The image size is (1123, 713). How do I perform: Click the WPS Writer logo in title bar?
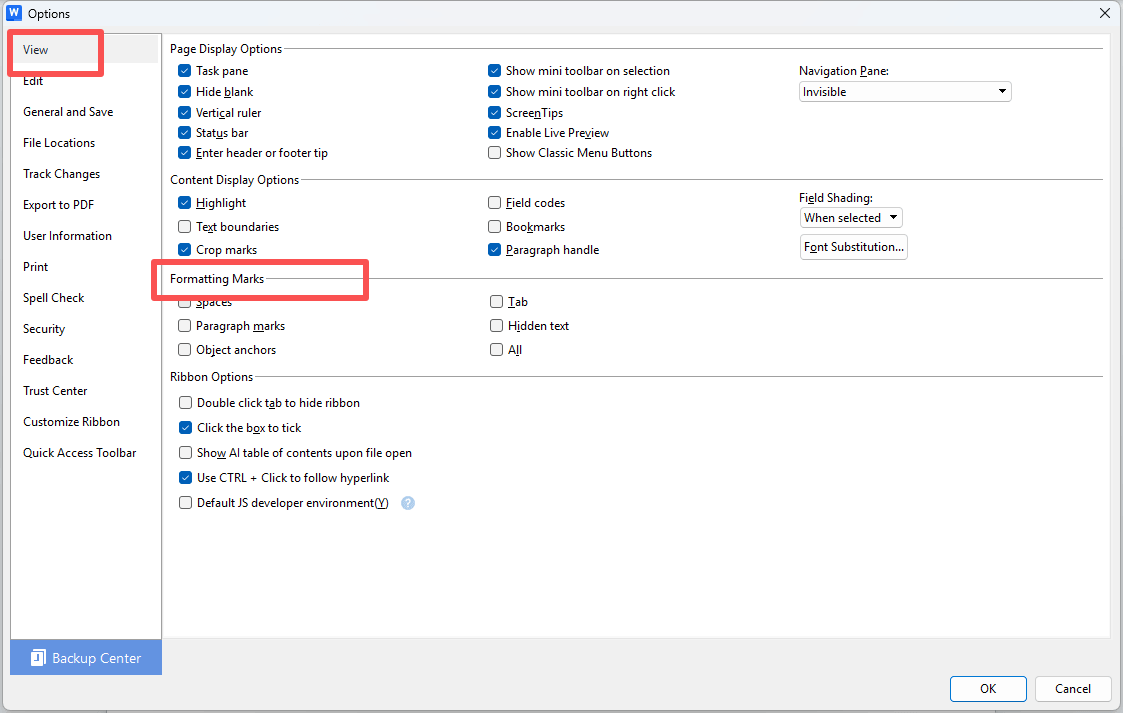pyautogui.click(x=14, y=14)
